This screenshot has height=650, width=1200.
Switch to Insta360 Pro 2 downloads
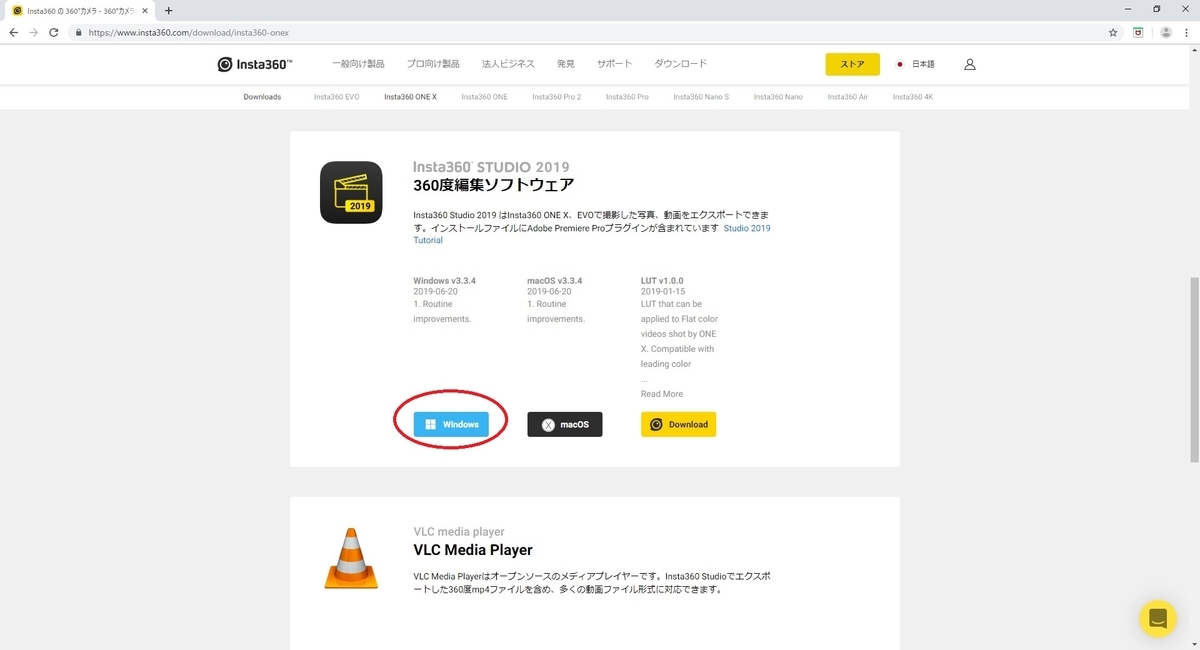pyautogui.click(x=556, y=97)
